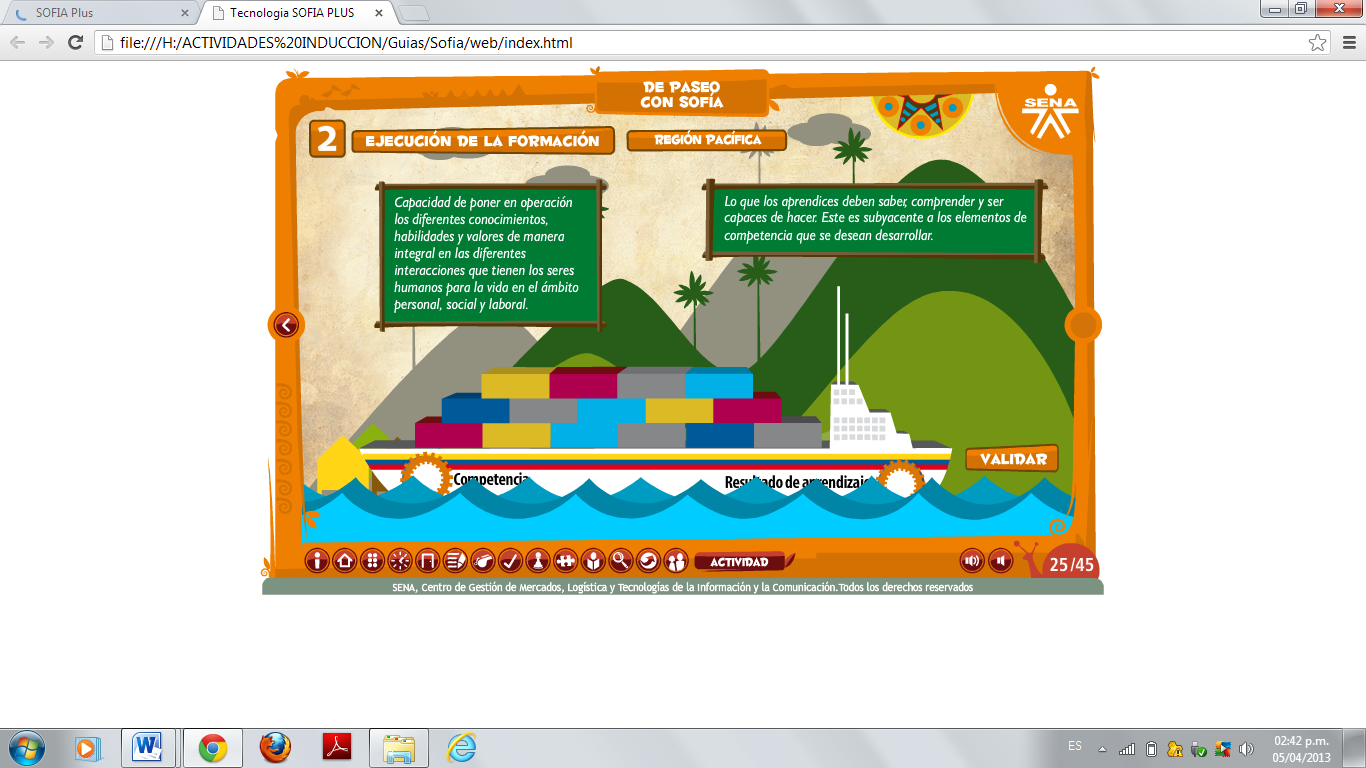Screen dimensions: 1366x768
Task: Open the system volume tray icon
Action: (1245, 748)
